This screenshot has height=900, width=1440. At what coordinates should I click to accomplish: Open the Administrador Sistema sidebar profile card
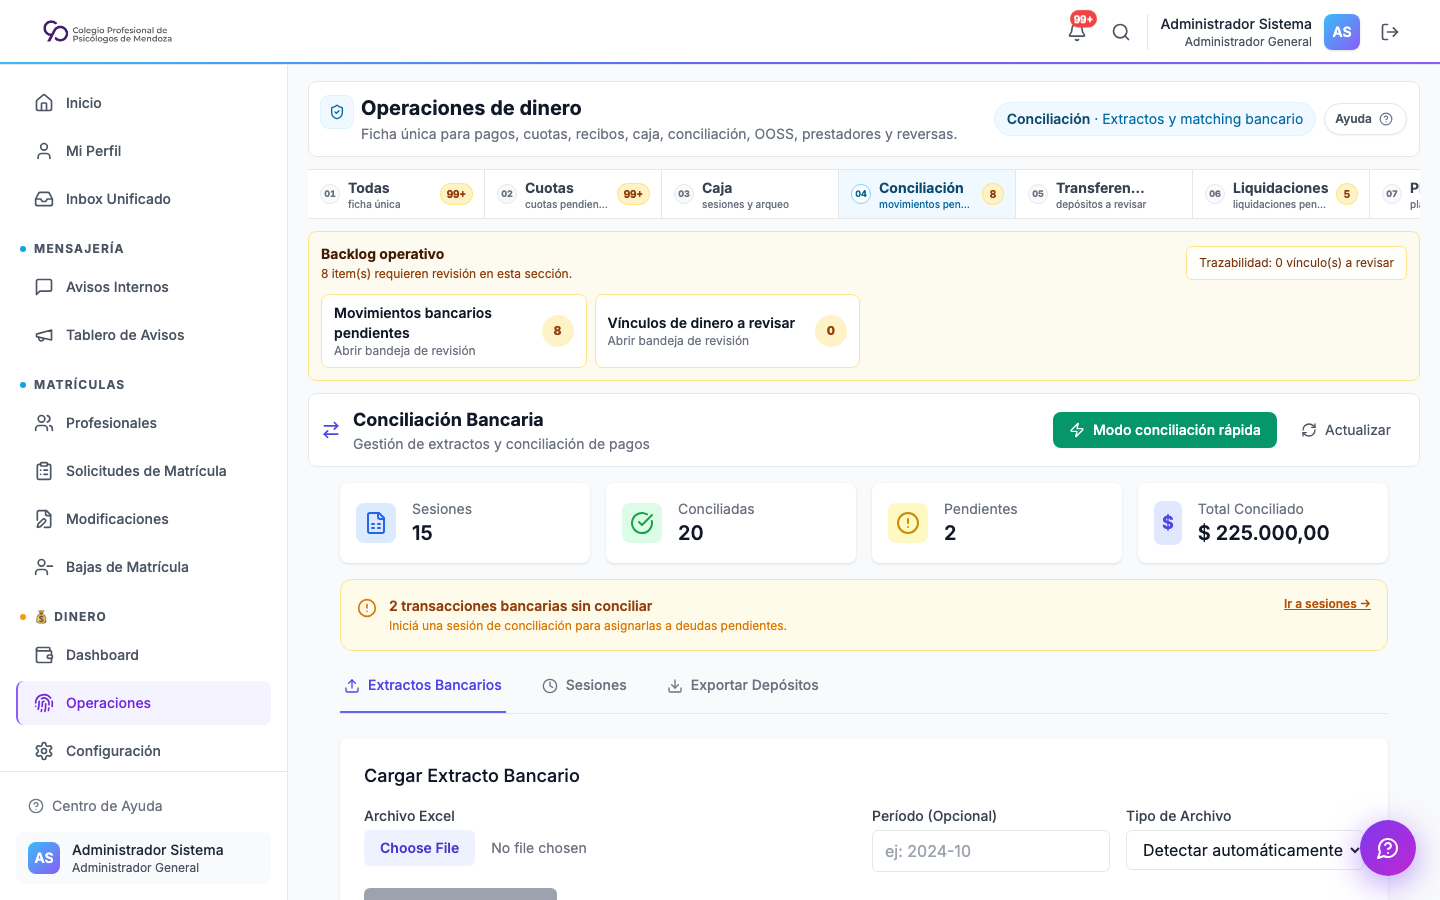(x=143, y=858)
